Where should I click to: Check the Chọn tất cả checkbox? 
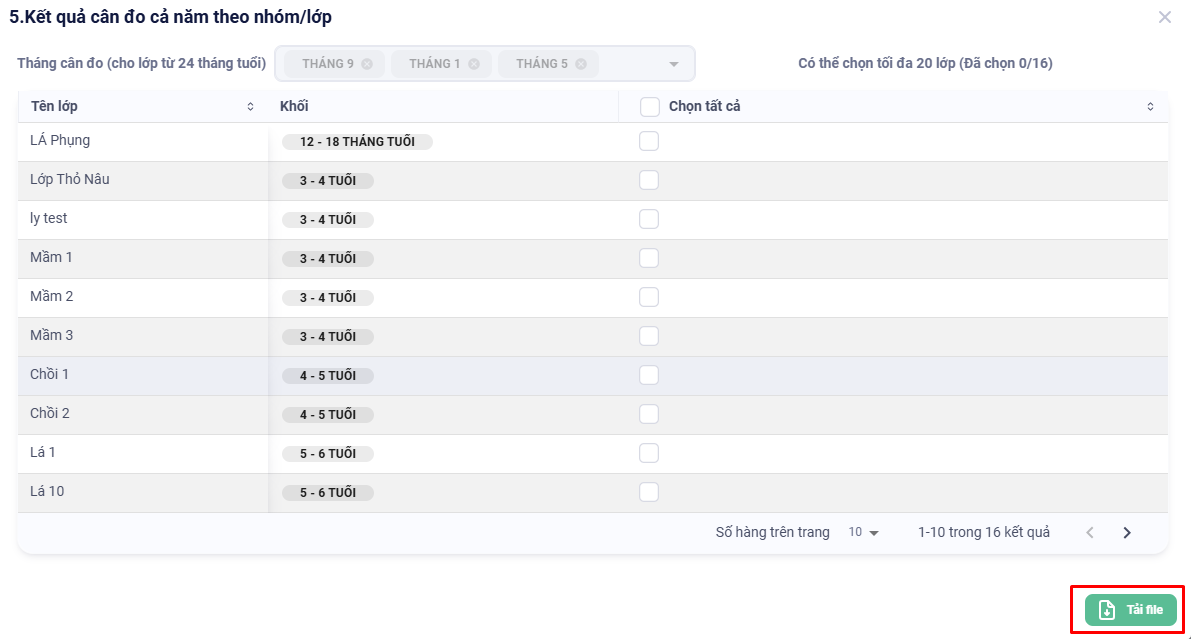(x=650, y=107)
